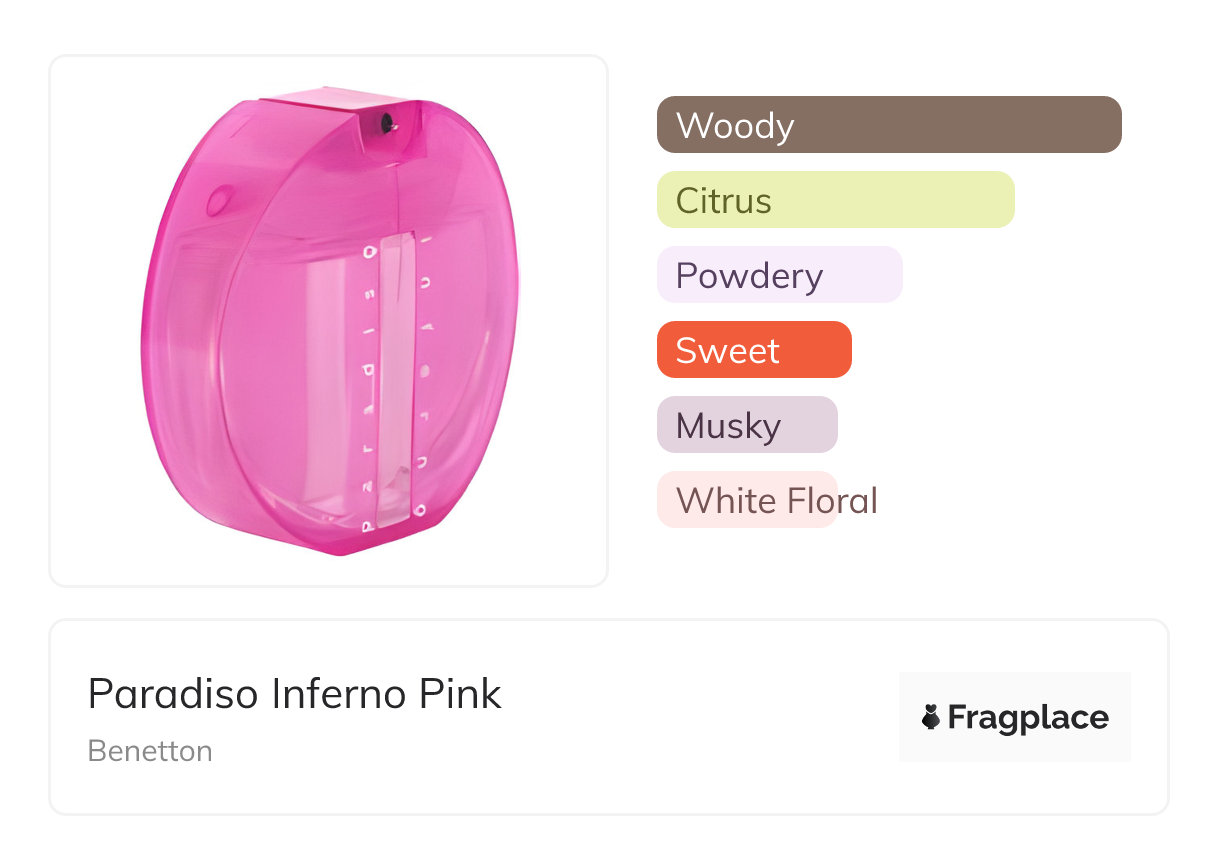
Task: Click the Fragplace perfume bottle logo icon
Action: coord(931,717)
